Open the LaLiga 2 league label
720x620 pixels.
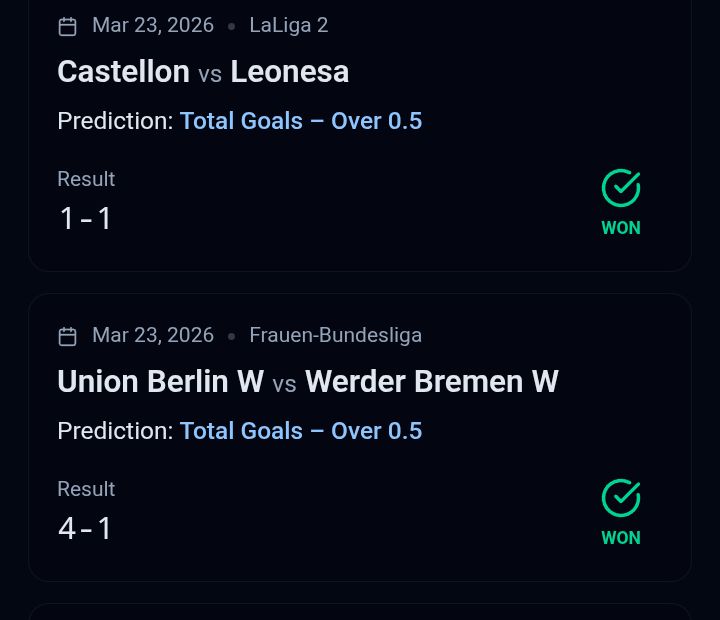coord(288,25)
